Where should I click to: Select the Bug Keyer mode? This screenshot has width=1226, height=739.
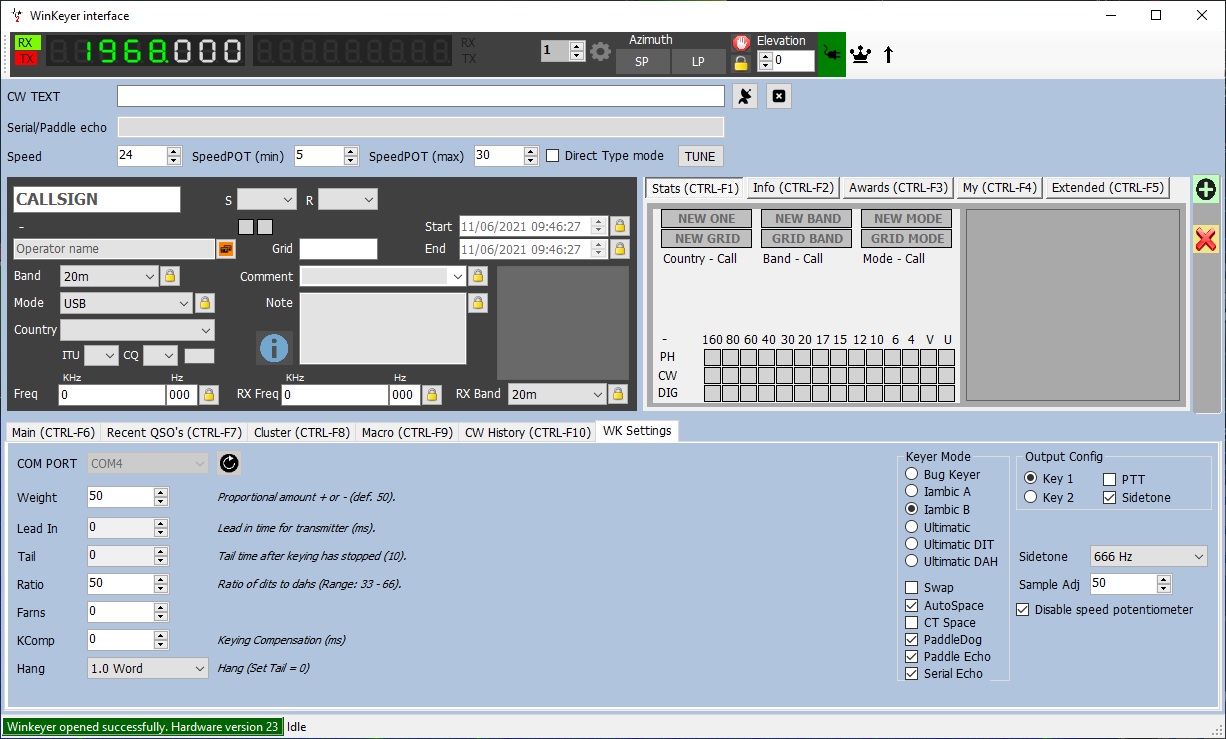pos(911,474)
